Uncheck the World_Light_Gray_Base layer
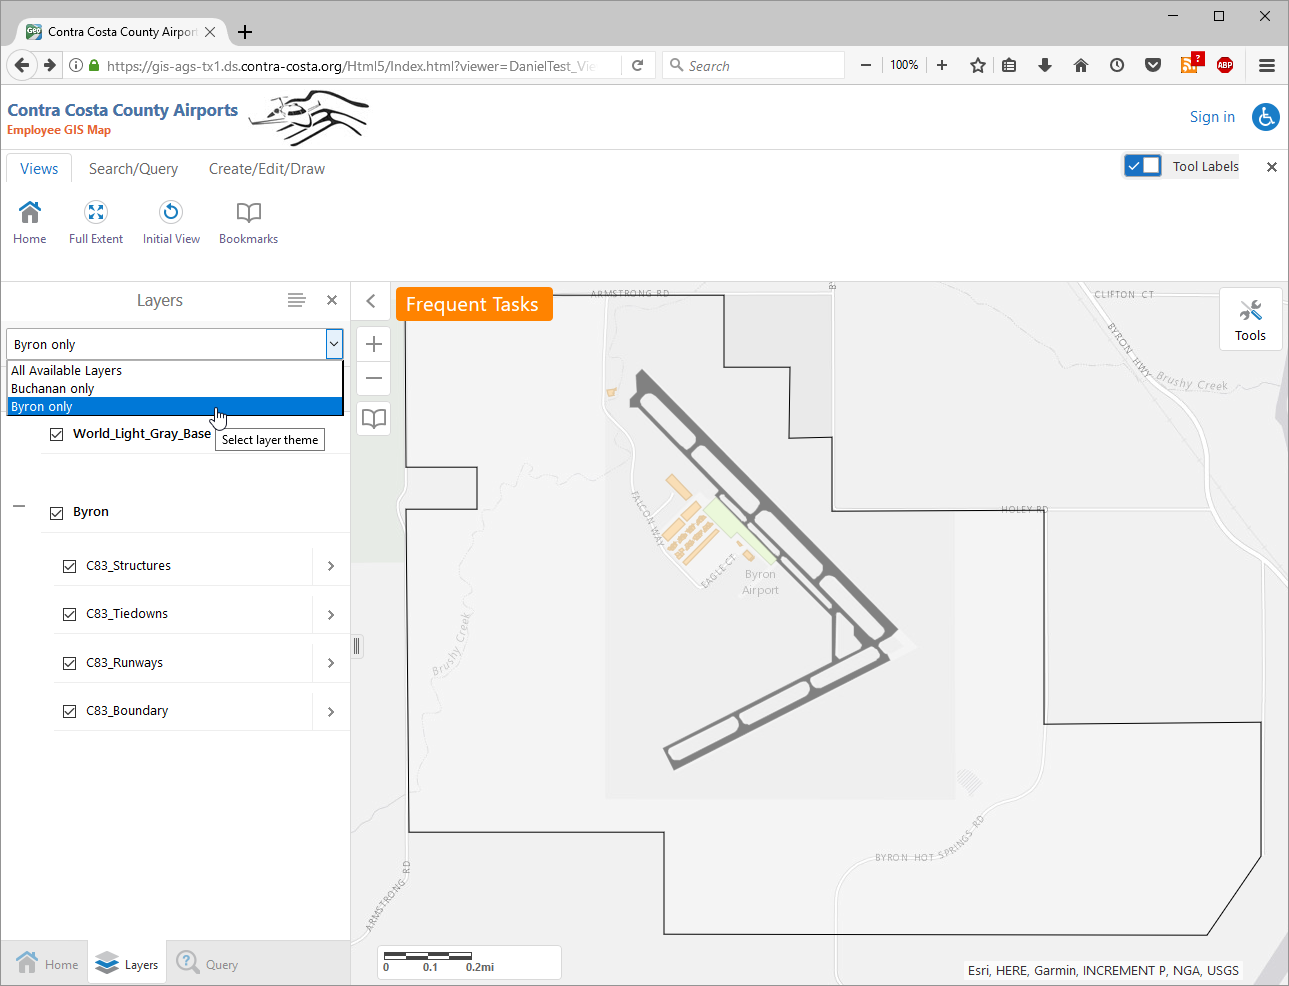Screen dimensions: 1289x986 point(57,434)
